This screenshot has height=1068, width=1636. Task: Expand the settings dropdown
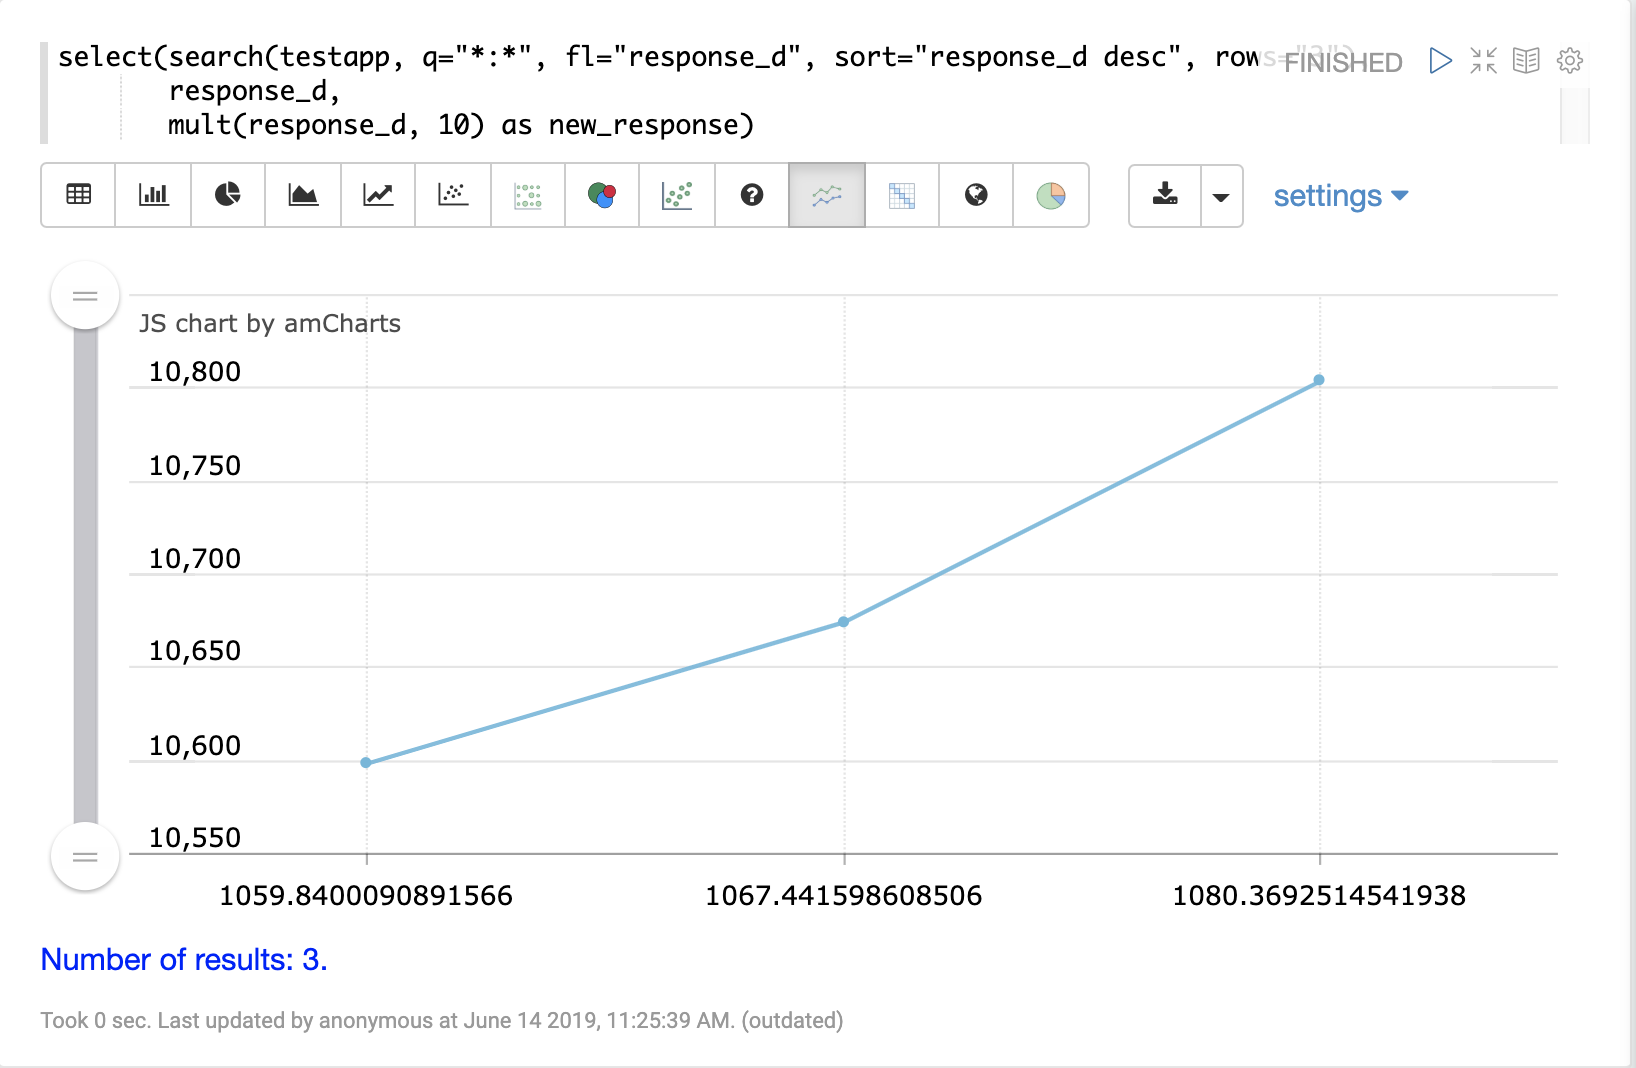click(x=1340, y=196)
